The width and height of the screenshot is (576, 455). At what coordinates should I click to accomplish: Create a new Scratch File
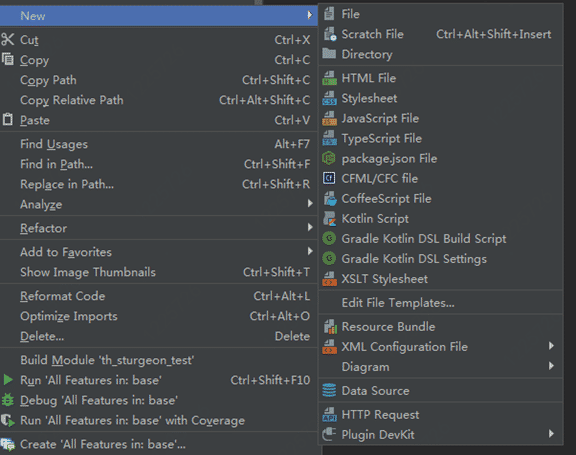[440, 34]
